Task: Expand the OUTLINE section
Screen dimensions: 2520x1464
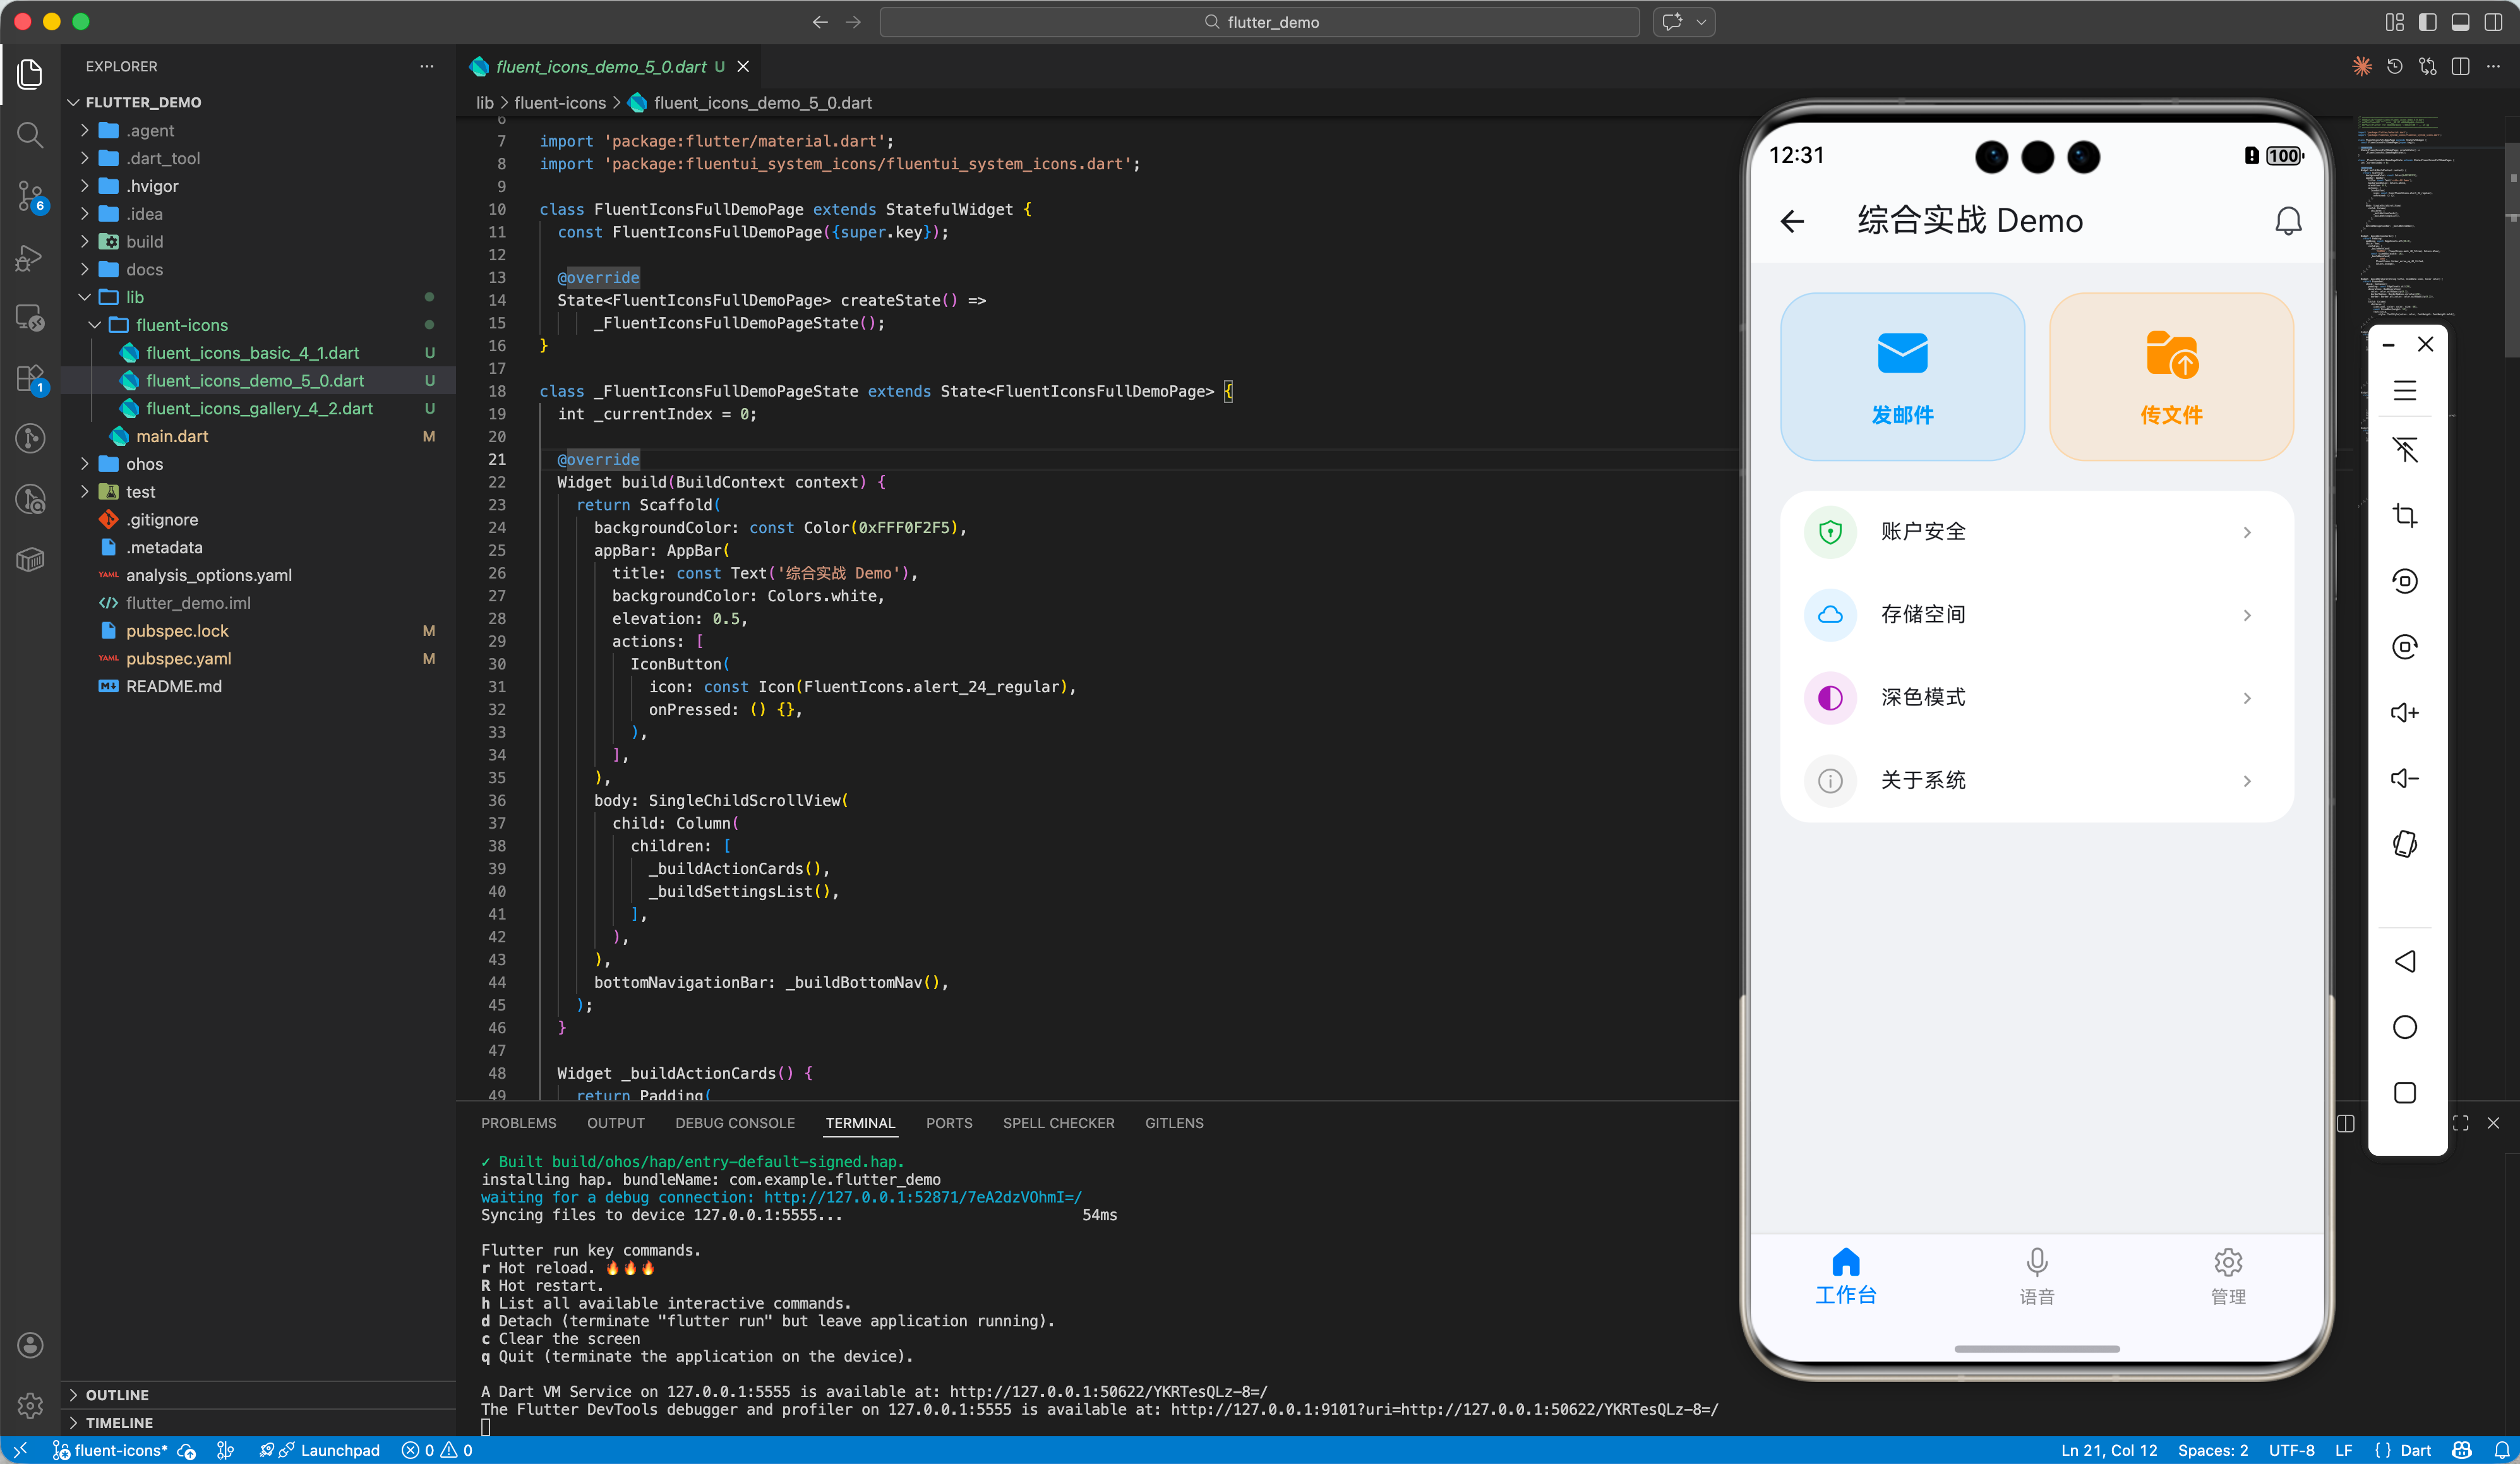Action: point(116,1394)
